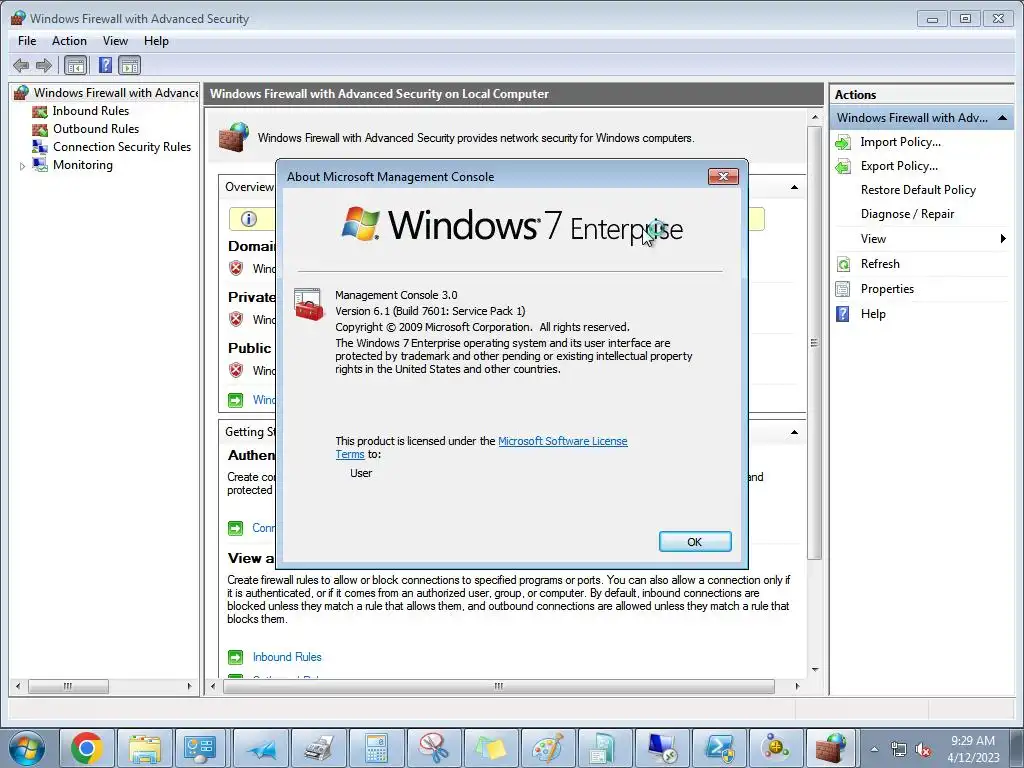Collapse Windows Firewall with Adv... actions header

click(x=1002, y=118)
